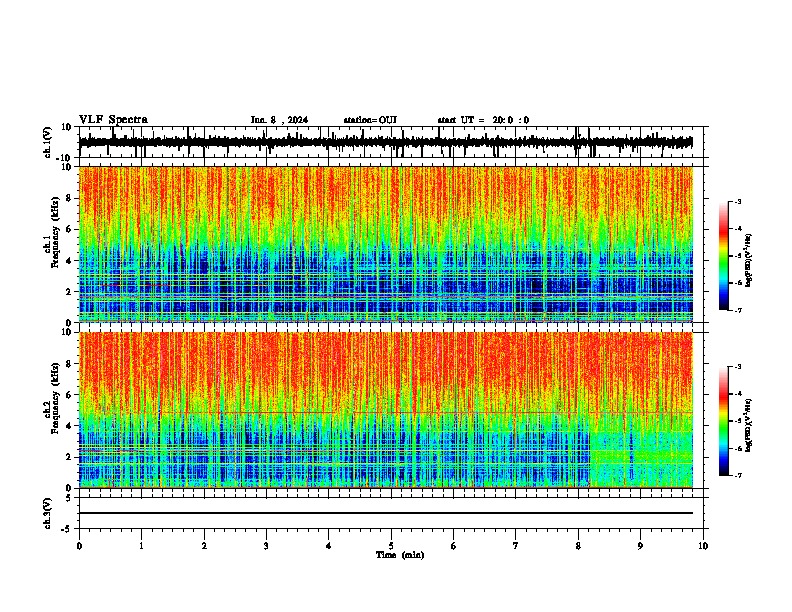Click the ch.1 Frequency (kHz) axis label
Viewport: 792px width, 612px height.
click(52, 232)
